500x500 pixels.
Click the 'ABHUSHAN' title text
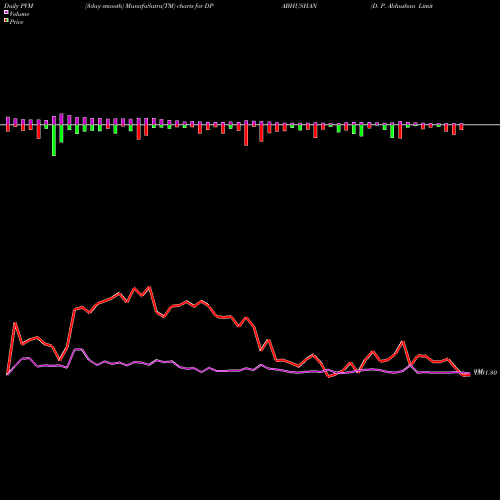point(299,6)
